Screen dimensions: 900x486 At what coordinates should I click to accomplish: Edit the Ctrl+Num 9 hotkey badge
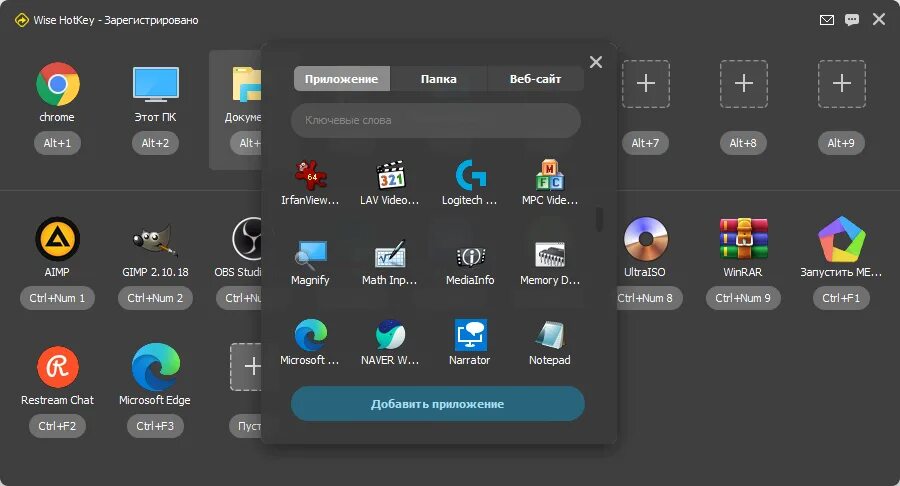pyautogui.click(x=743, y=298)
